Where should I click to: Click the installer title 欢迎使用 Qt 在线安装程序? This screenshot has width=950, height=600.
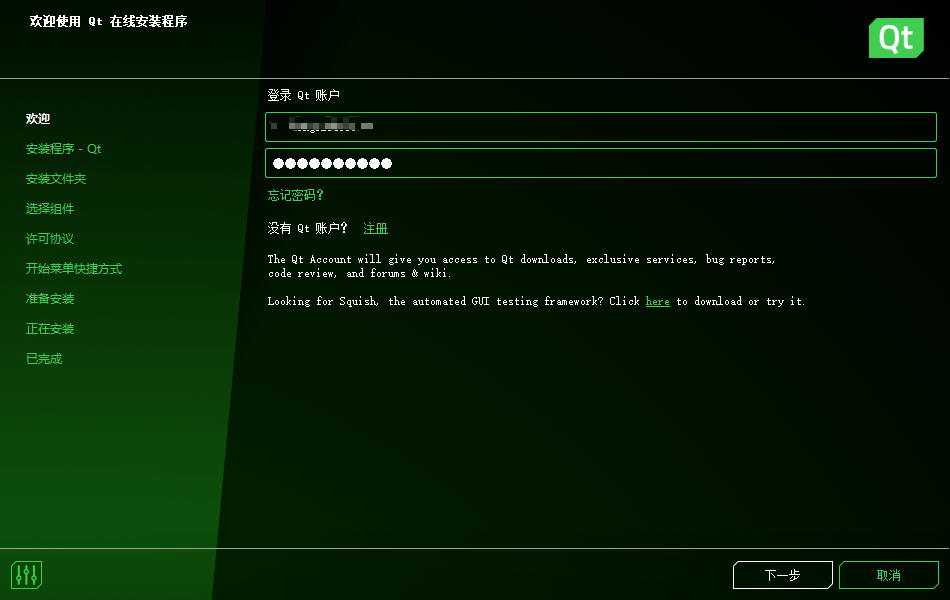tap(108, 21)
